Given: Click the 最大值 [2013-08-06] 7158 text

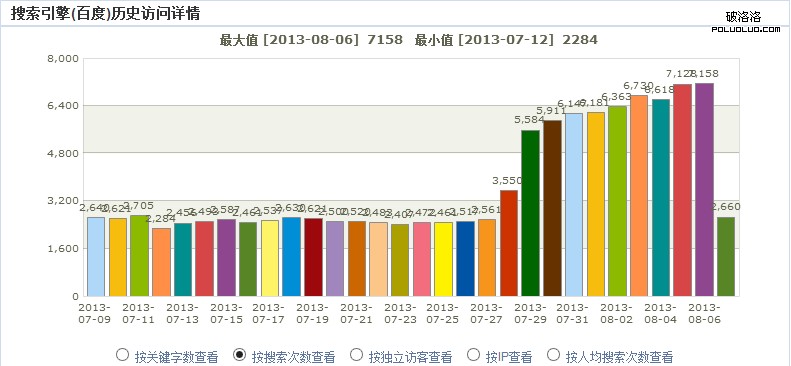Looking at the screenshot, I should coord(311,40).
